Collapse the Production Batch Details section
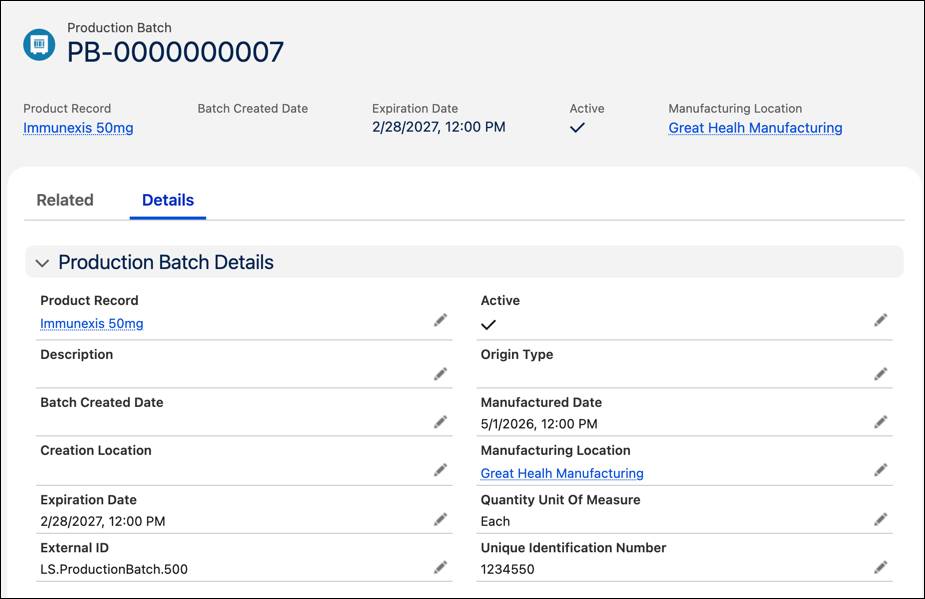Image resolution: width=925 pixels, height=599 pixels. 42,263
